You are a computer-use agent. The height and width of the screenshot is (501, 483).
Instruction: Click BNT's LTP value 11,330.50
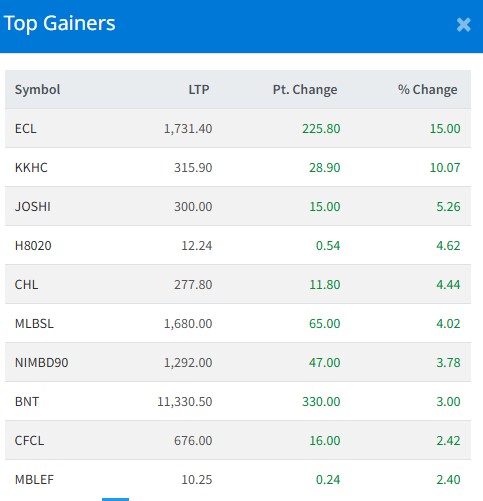(x=185, y=401)
